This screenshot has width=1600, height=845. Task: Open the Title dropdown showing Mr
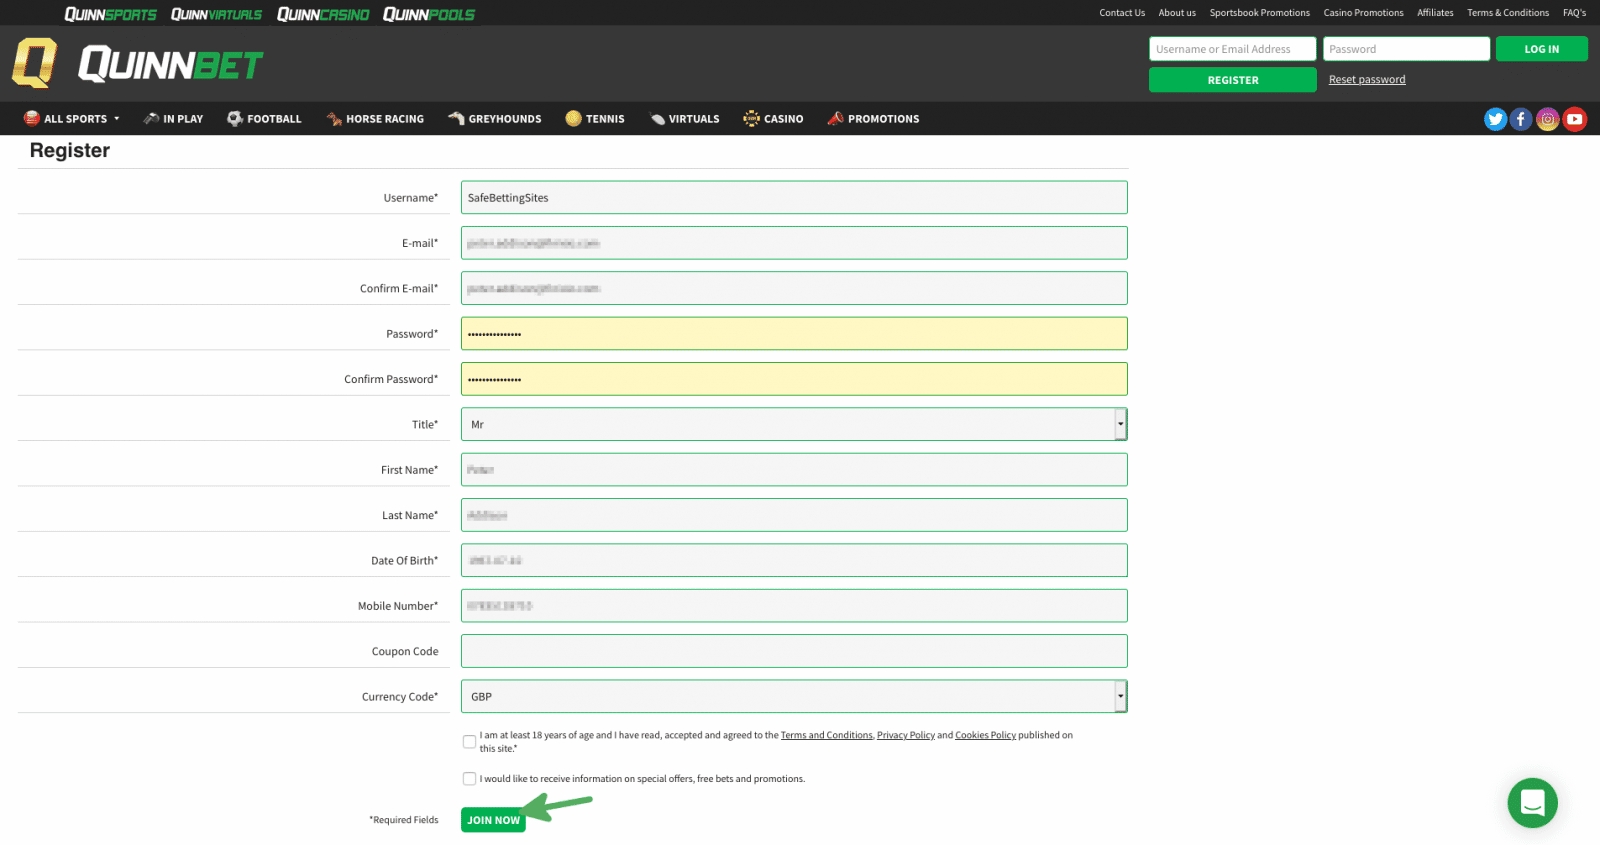[x=794, y=424]
